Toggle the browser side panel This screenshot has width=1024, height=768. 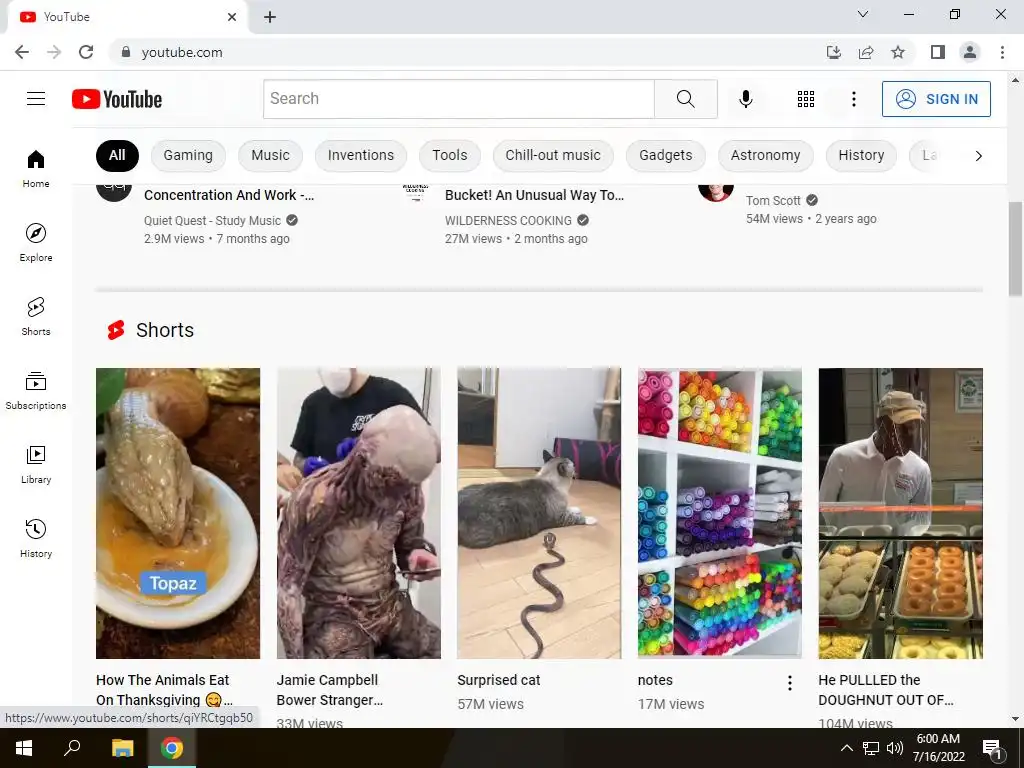[938, 52]
